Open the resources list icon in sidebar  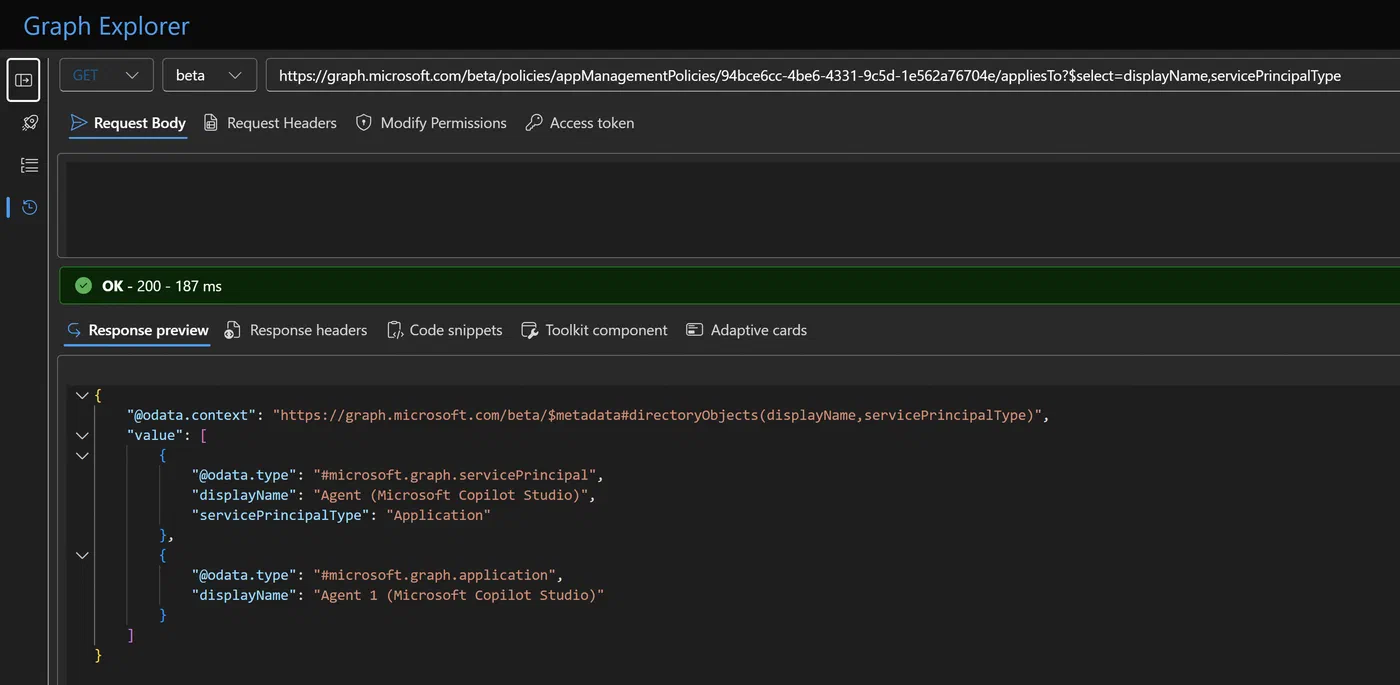[29, 165]
